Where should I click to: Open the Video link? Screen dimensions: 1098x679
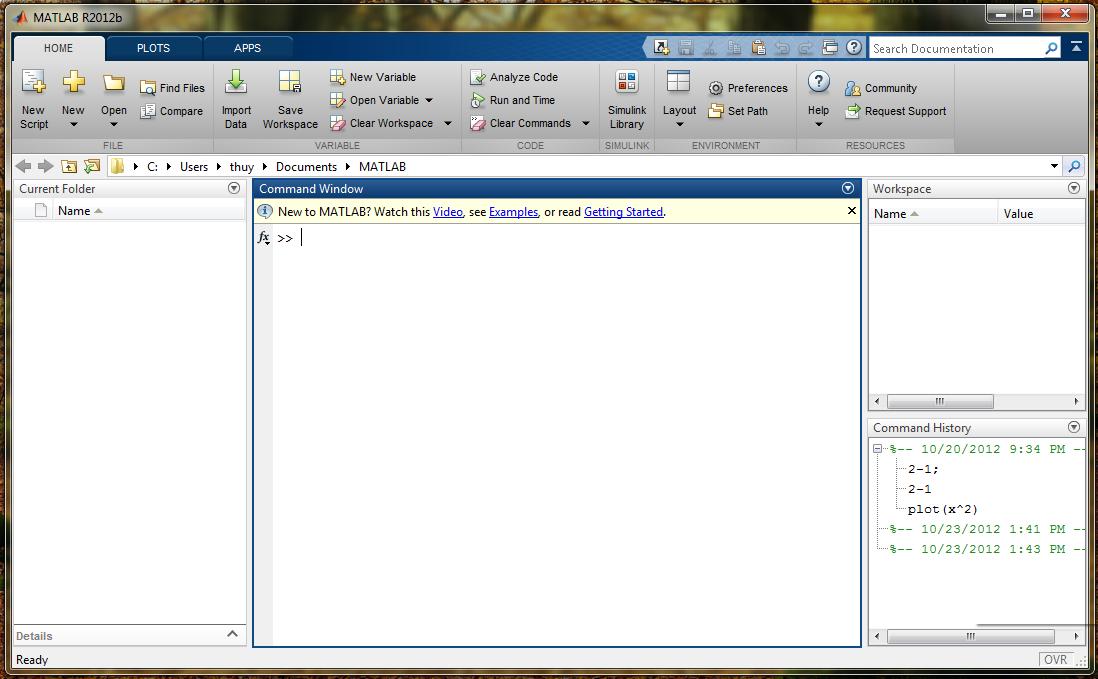tap(447, 212)
